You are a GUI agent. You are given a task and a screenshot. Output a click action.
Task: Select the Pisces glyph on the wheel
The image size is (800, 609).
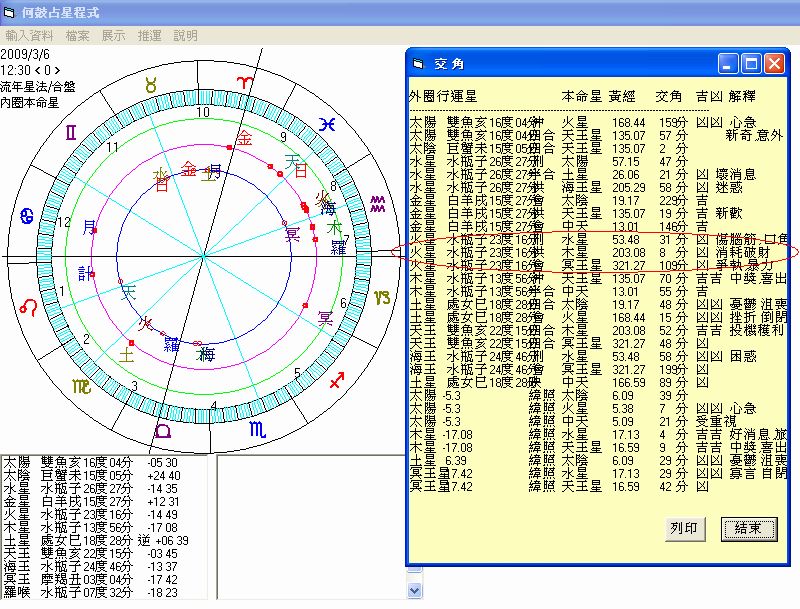click(x=327, y=124)
